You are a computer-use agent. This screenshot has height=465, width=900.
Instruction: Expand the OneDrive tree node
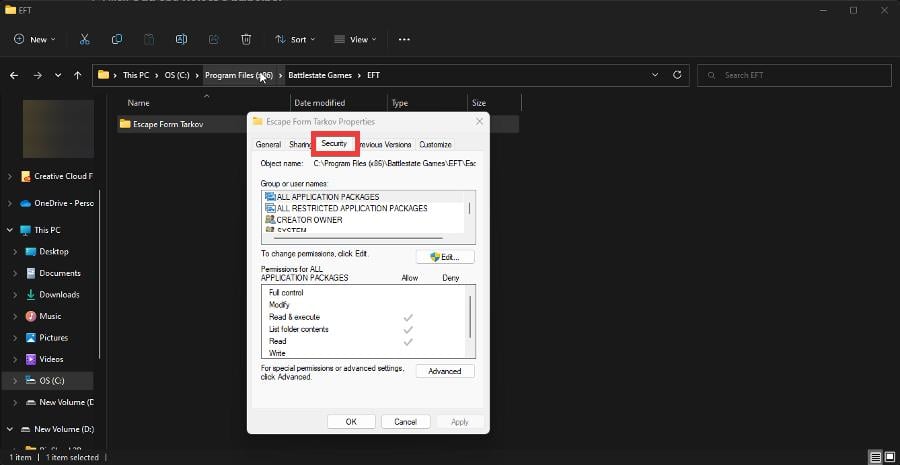pyautogui.click(x=10, y=203)
